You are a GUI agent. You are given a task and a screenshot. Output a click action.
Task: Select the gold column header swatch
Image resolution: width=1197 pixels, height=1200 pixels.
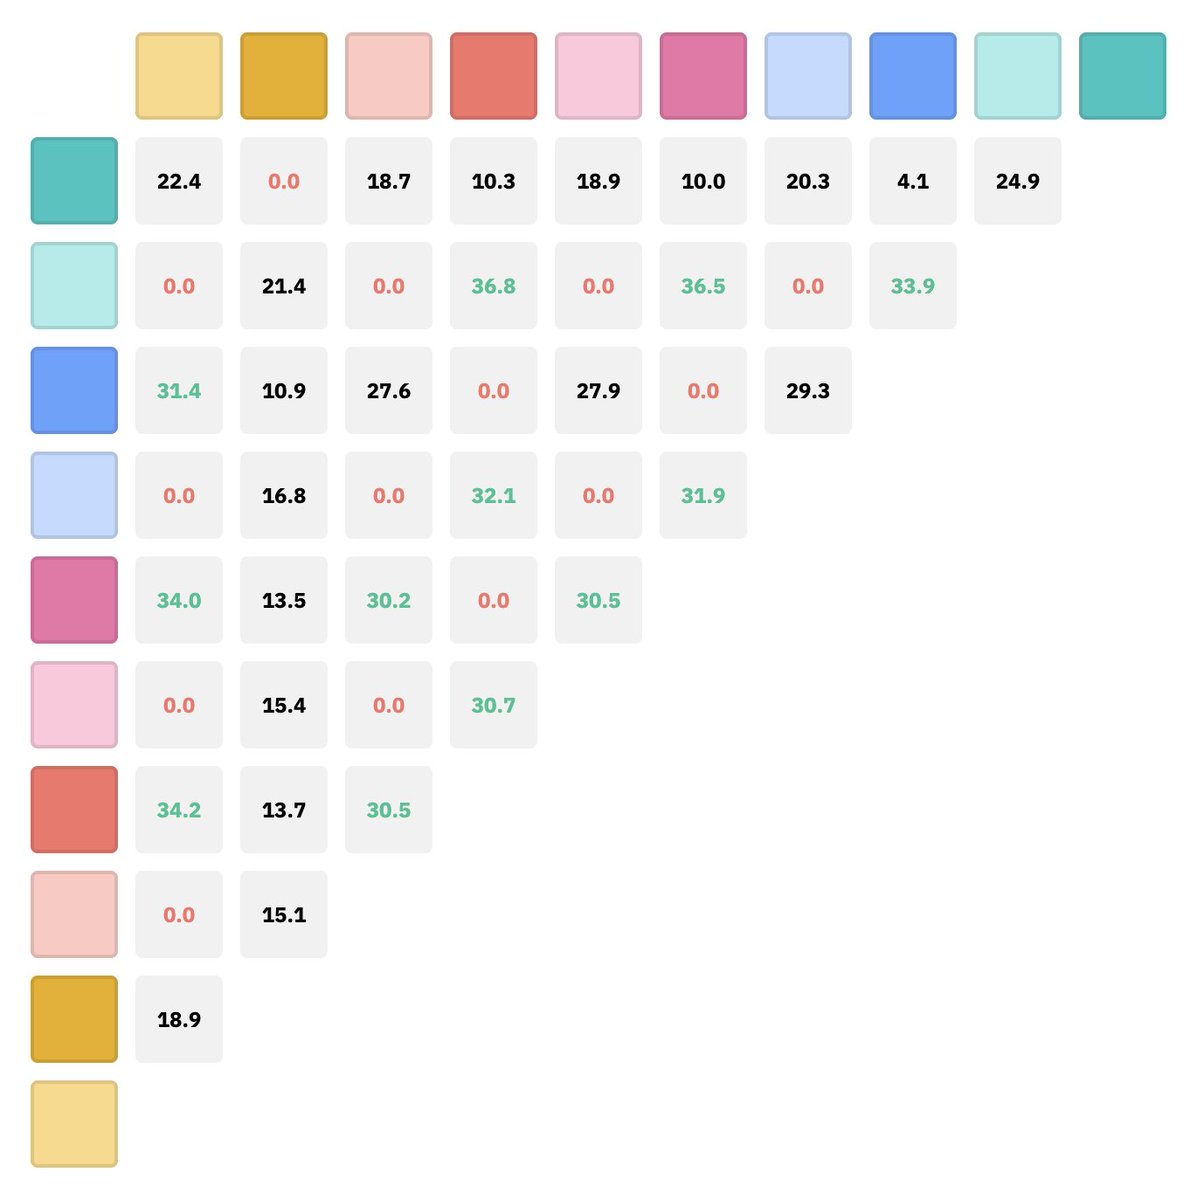284,76
